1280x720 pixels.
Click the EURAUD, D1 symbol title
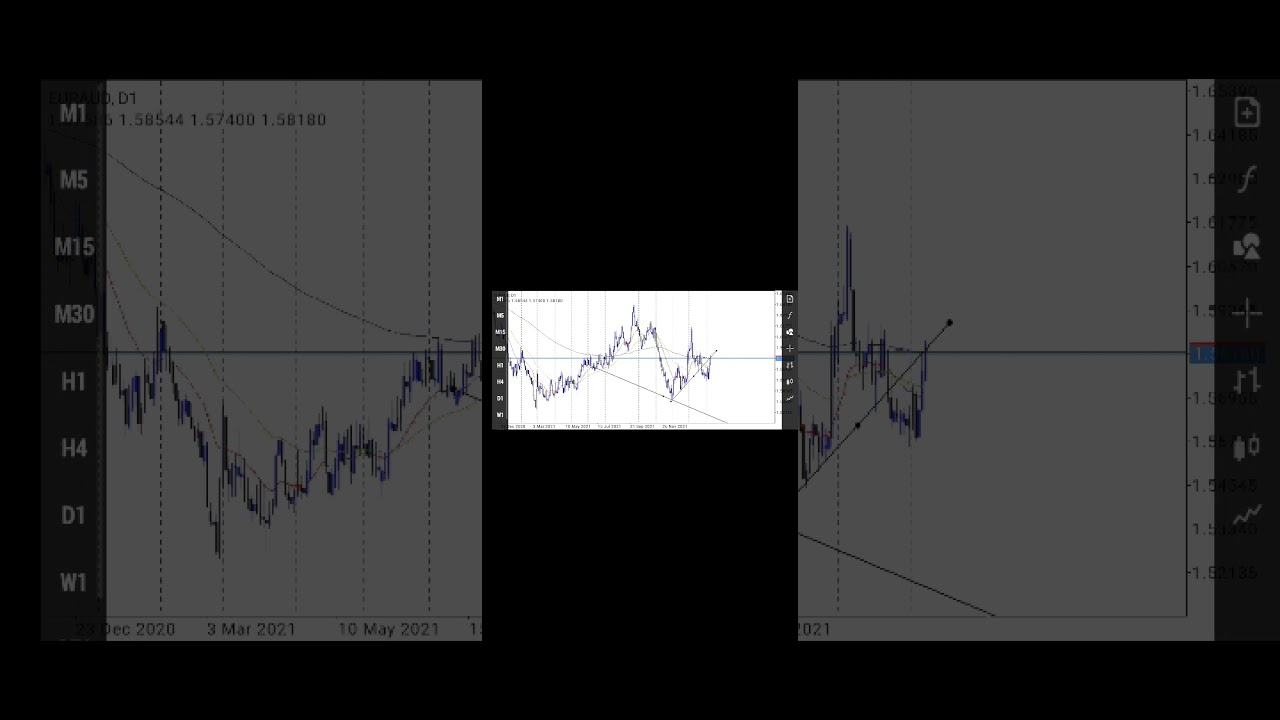(x=93, y=98)
